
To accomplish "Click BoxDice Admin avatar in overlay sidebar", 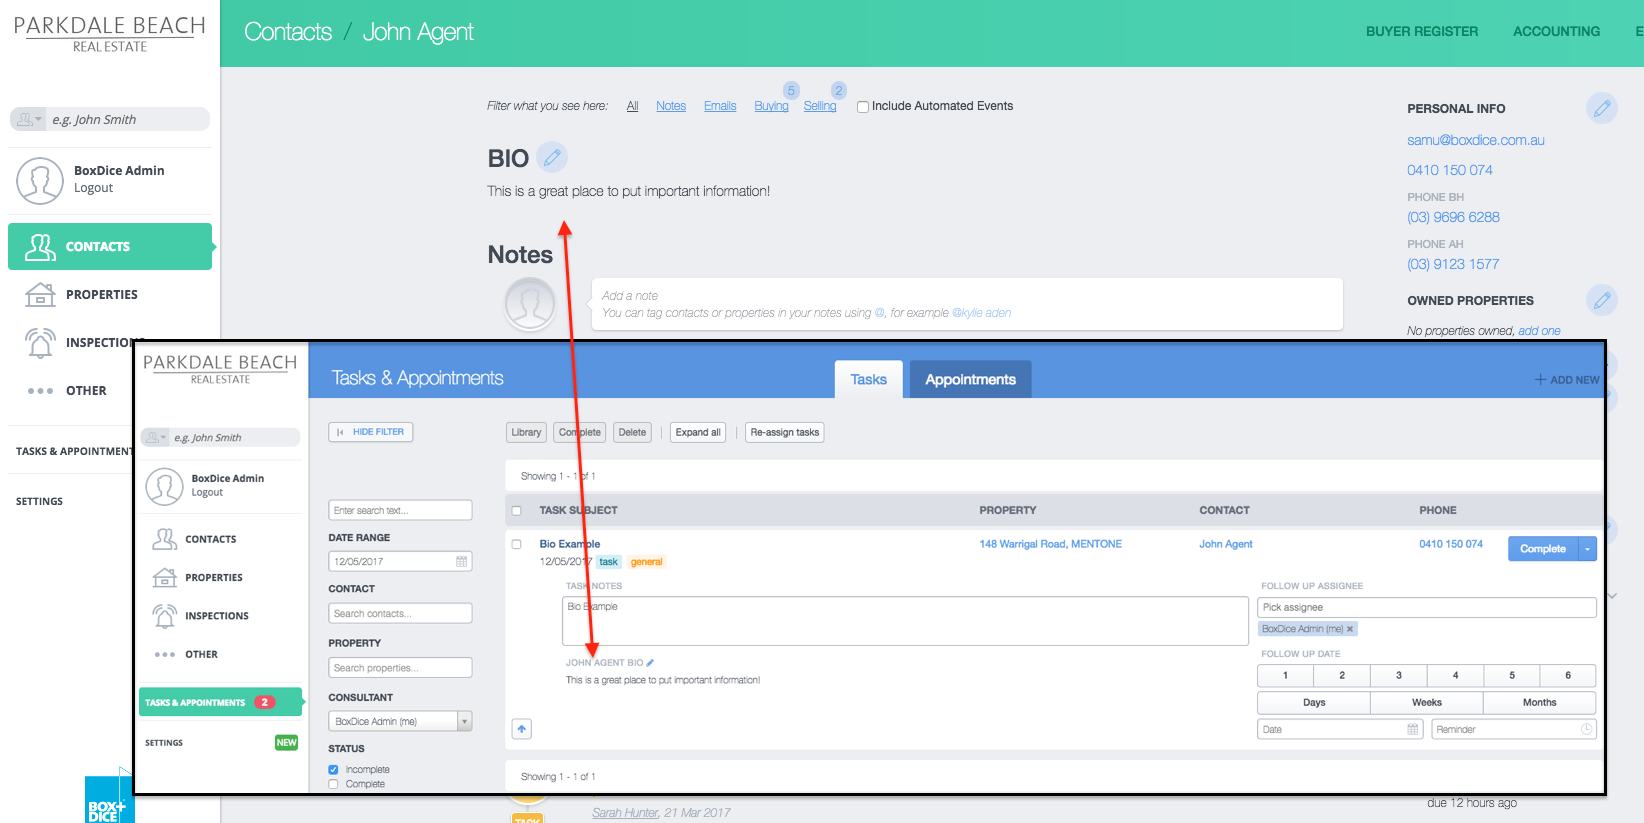I will [x=164, y=487].
